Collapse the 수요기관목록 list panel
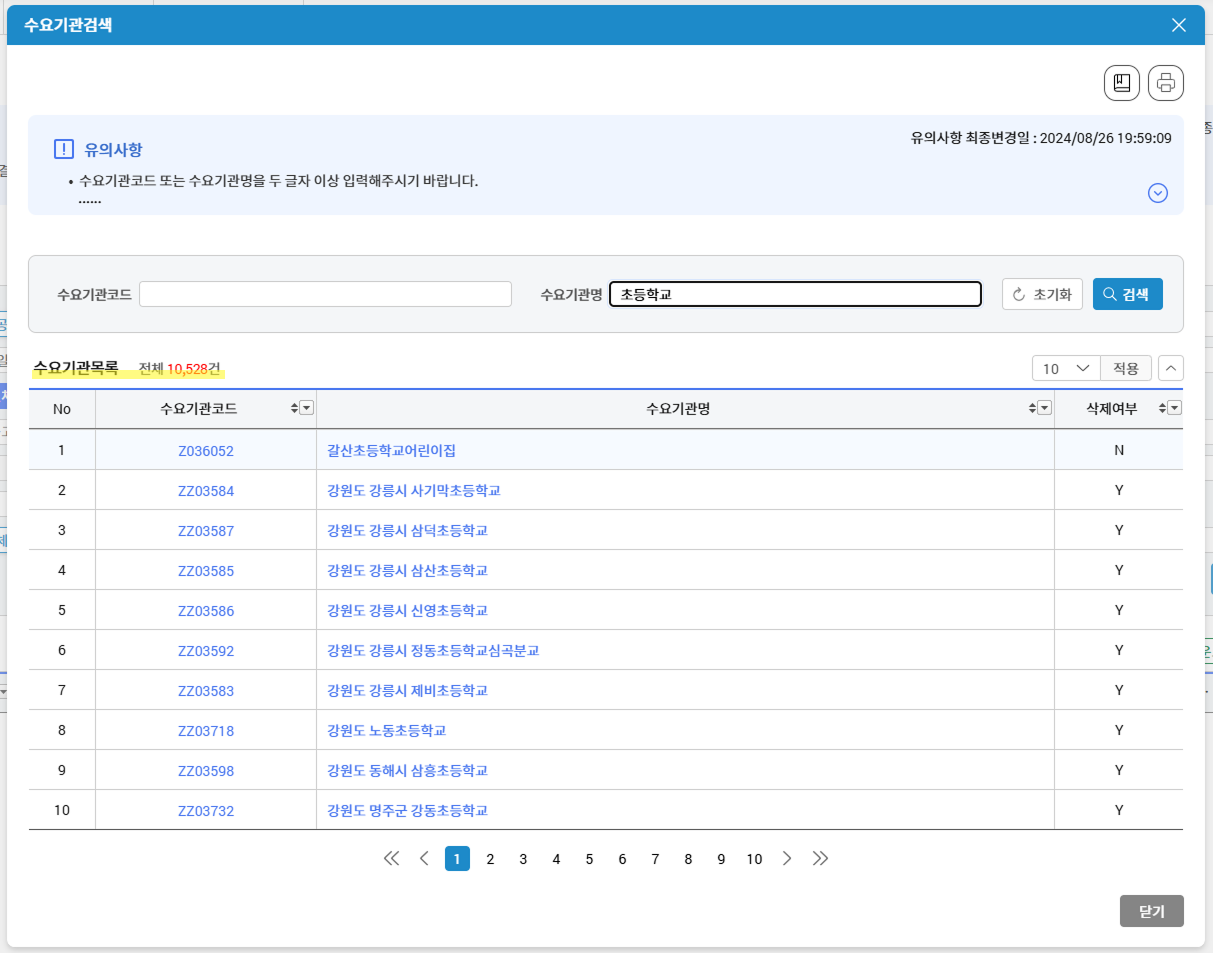Viewport: 1213px width, 953px height. pos(1170,368)
